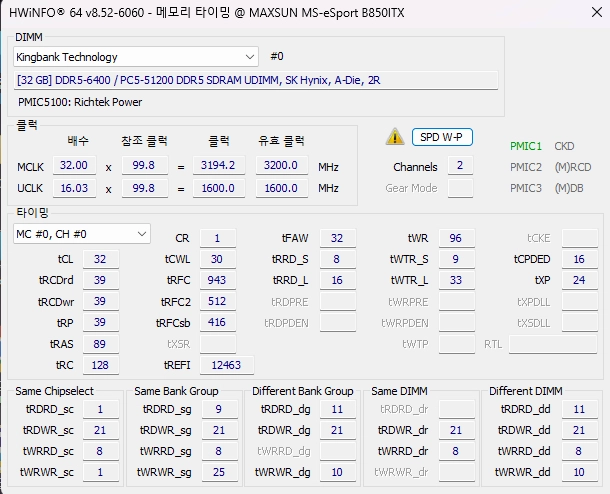
Task: Click the tXP value 24
Action: [x=580, y=280]
